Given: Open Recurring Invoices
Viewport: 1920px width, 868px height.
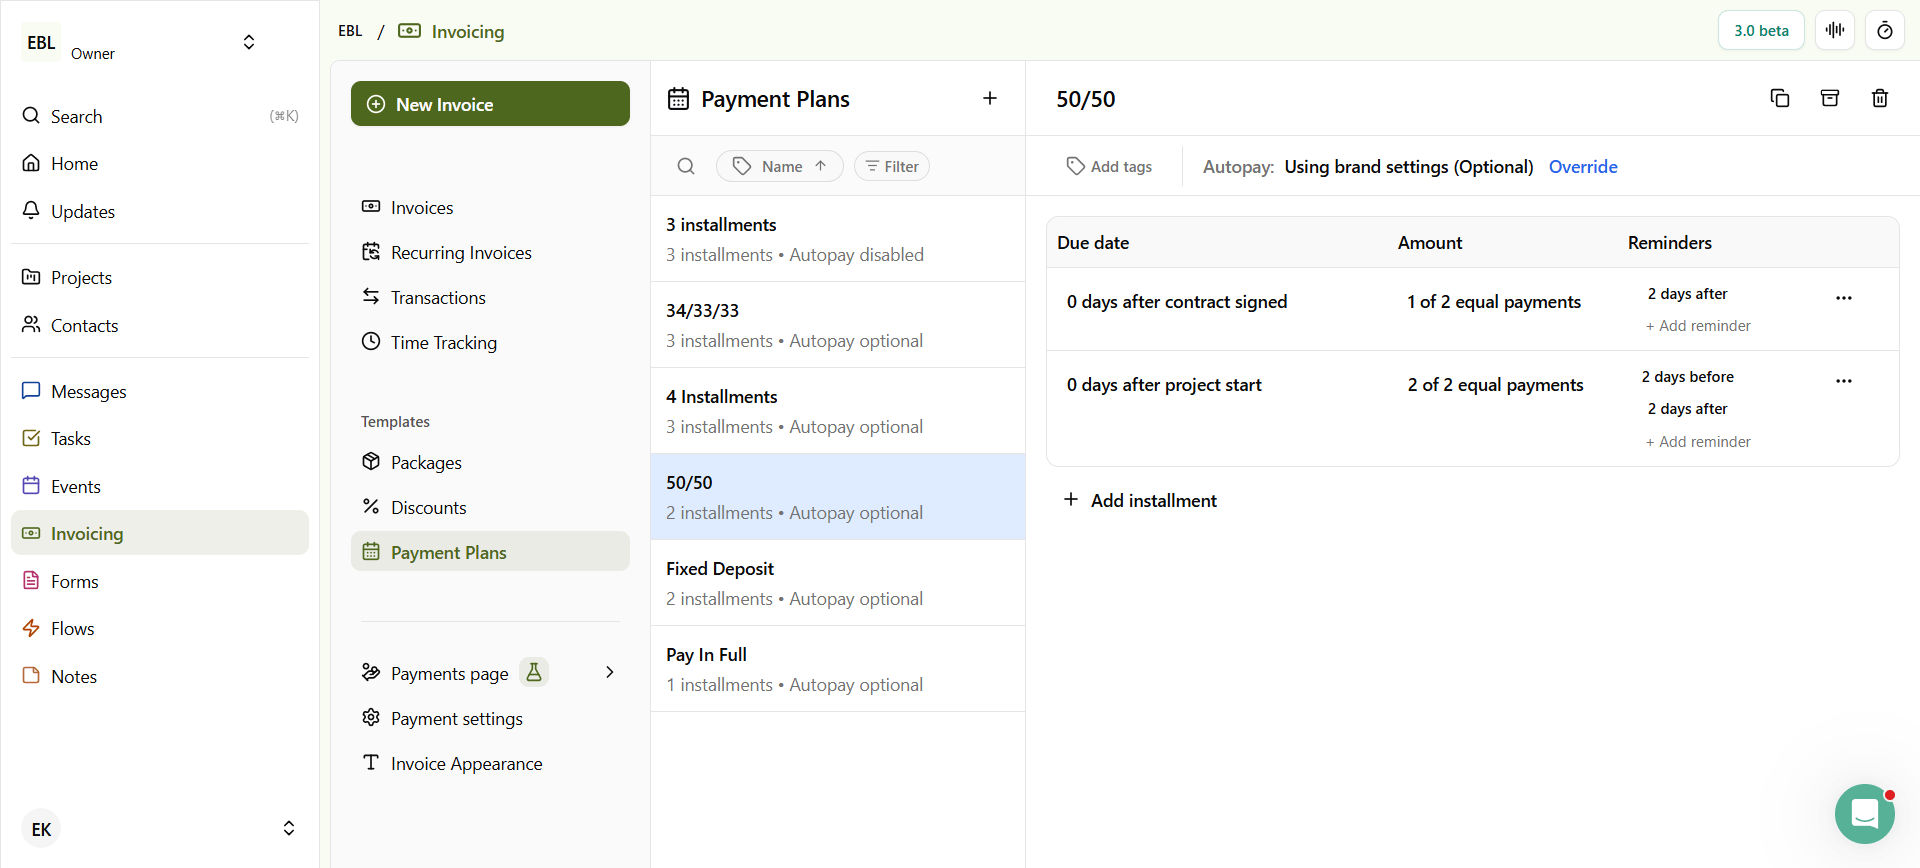Looking at the screenshot, I should coord(490,252).
